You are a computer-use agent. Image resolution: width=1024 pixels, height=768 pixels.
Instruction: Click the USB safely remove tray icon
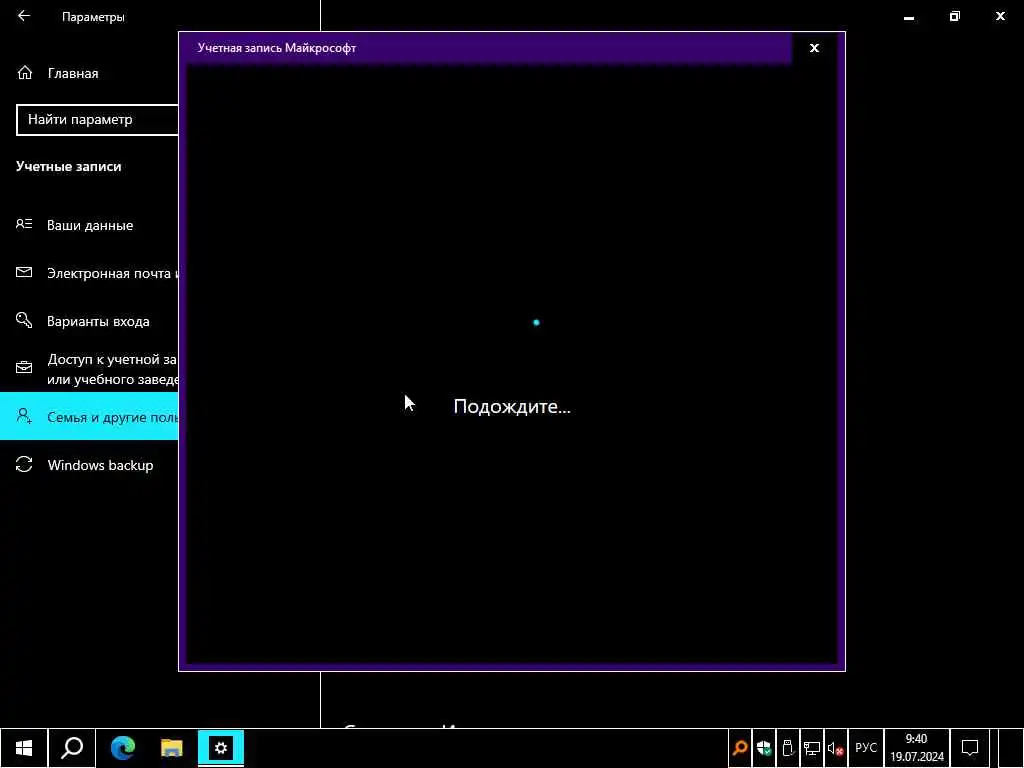788,748
